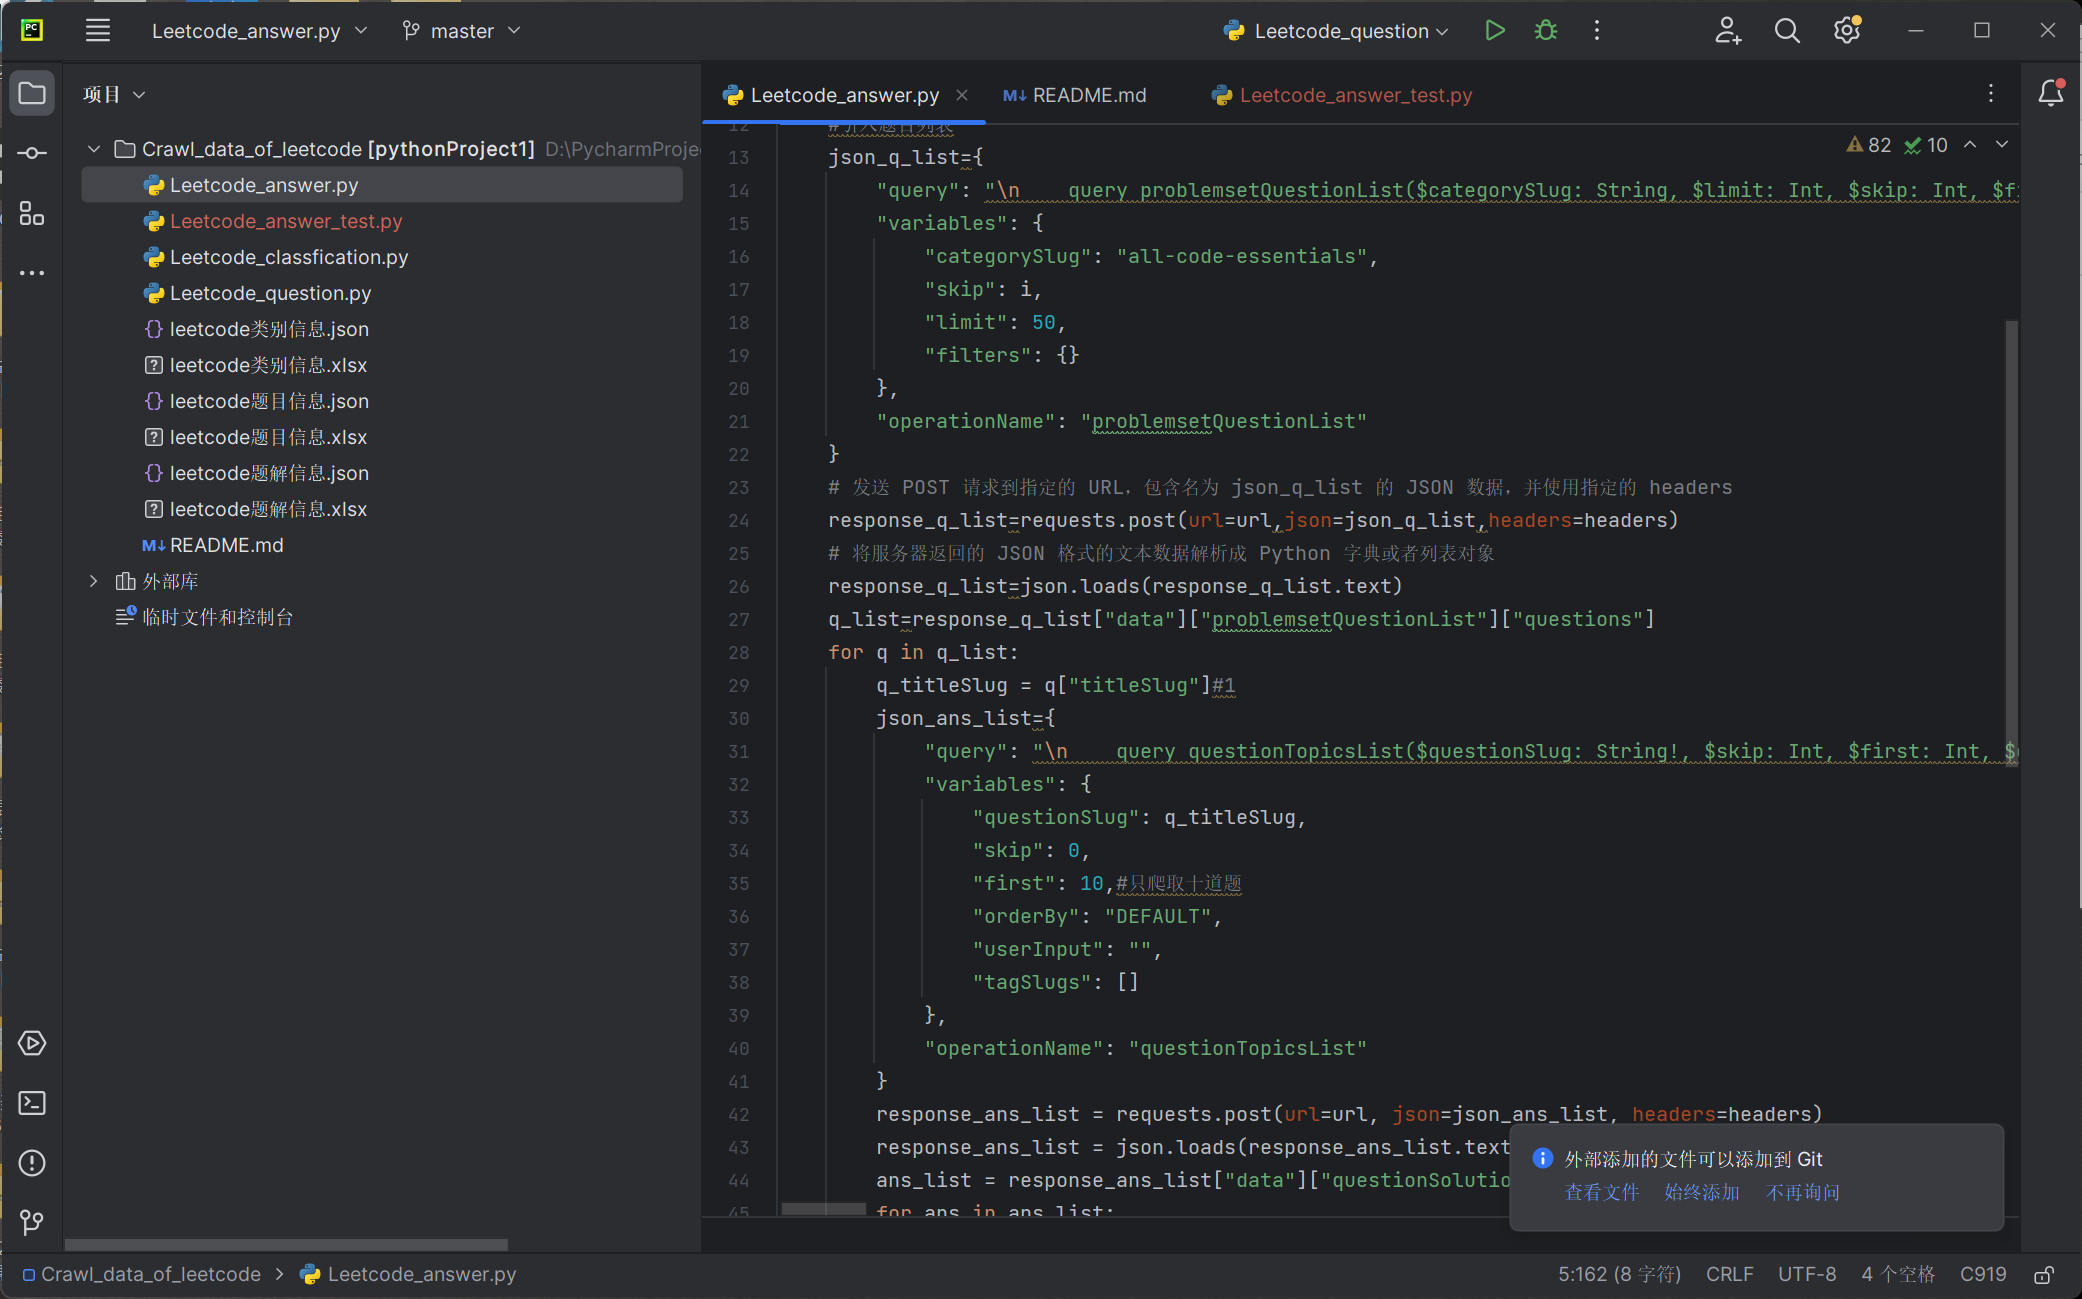Image resolution: width=2082 pixels, height=1299 pixels.
Task: Click line number 28 in gutter
Action: [x=739, y=653]
